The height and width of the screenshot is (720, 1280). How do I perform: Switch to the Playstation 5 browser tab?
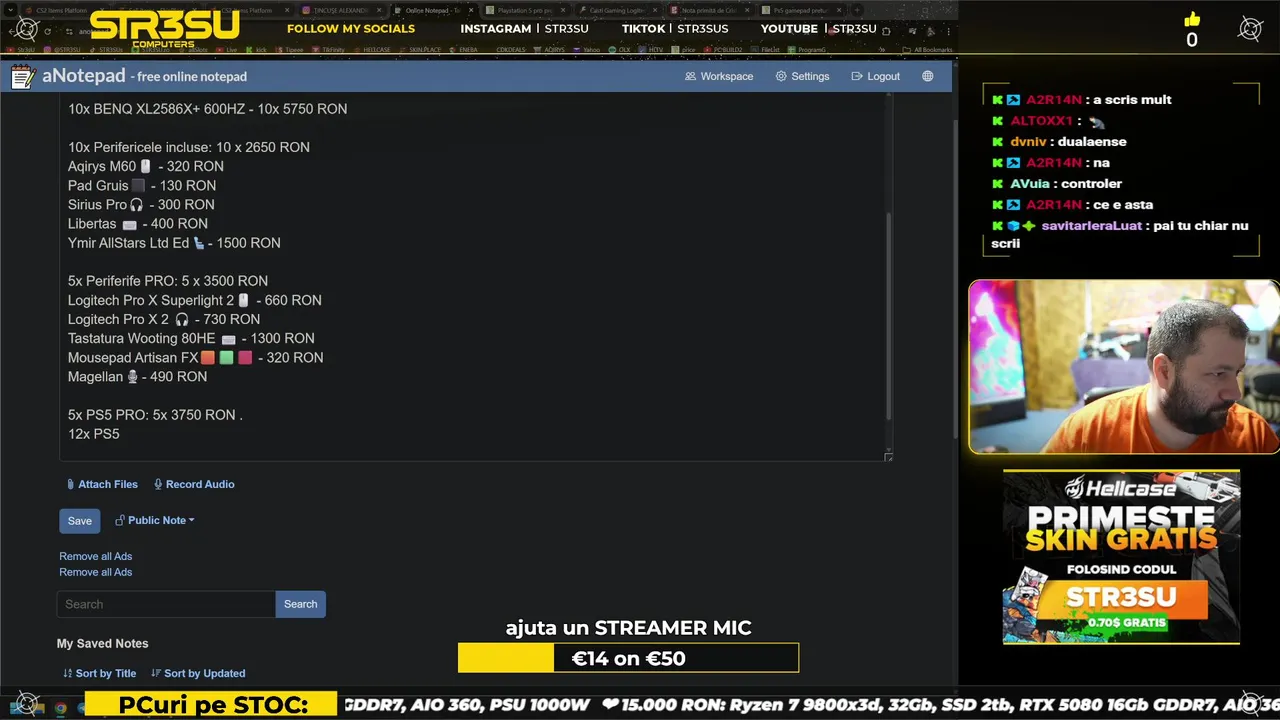point(524,10)
